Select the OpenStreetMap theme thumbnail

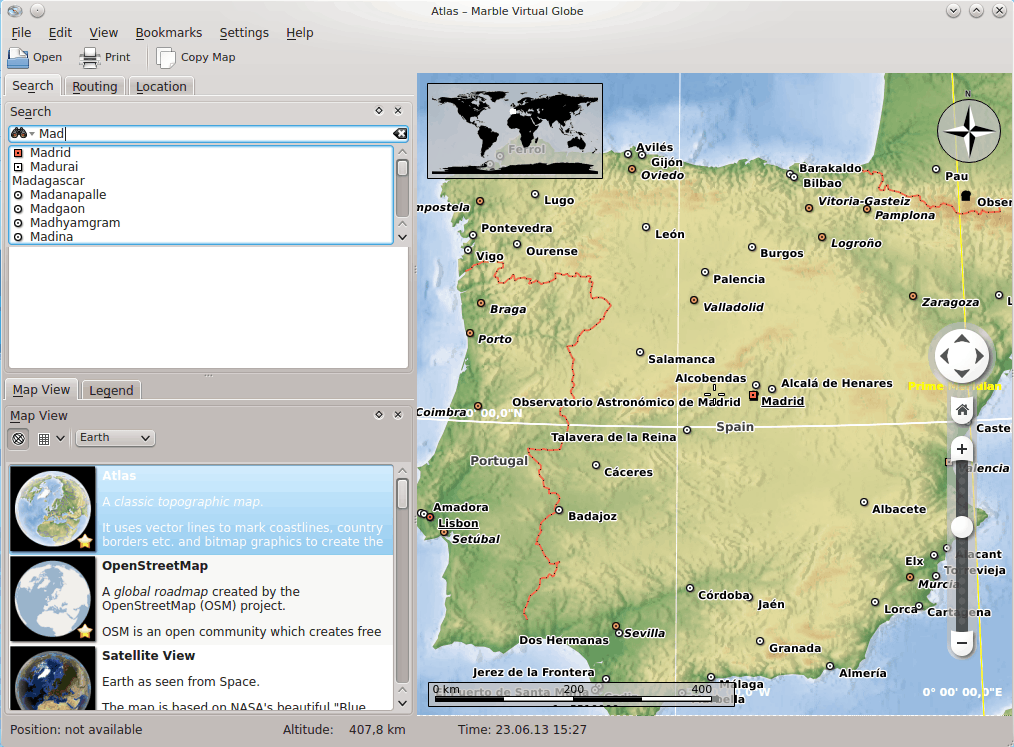53,599
